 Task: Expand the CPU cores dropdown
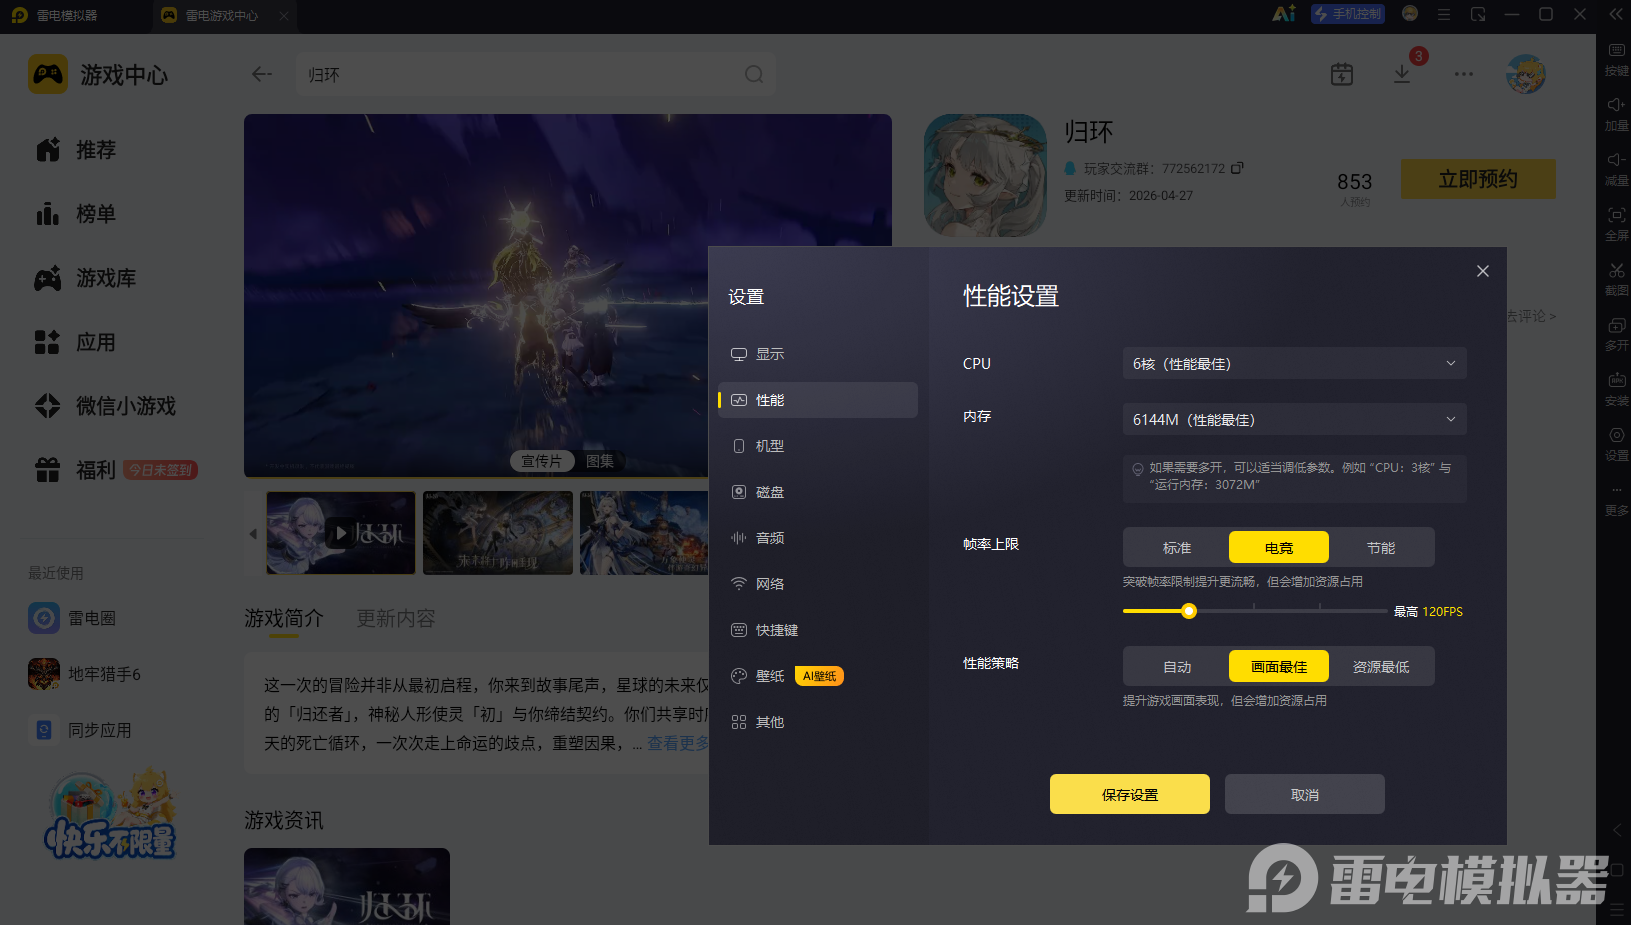coord(1295,364)
